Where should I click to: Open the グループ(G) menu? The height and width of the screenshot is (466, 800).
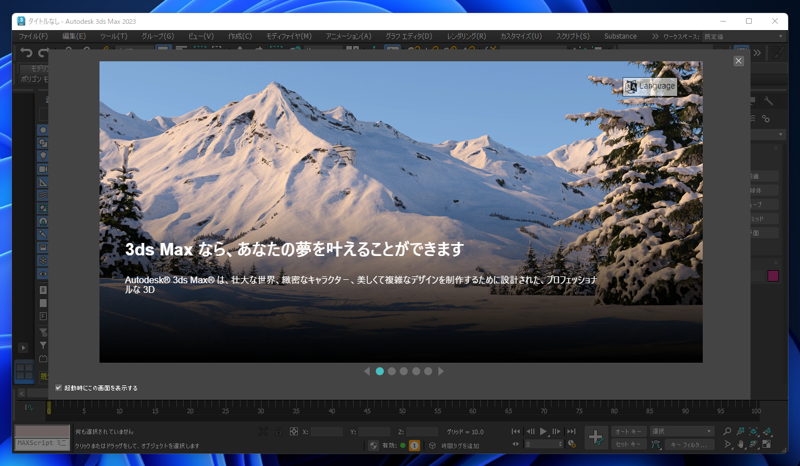[x=158, y=36]
